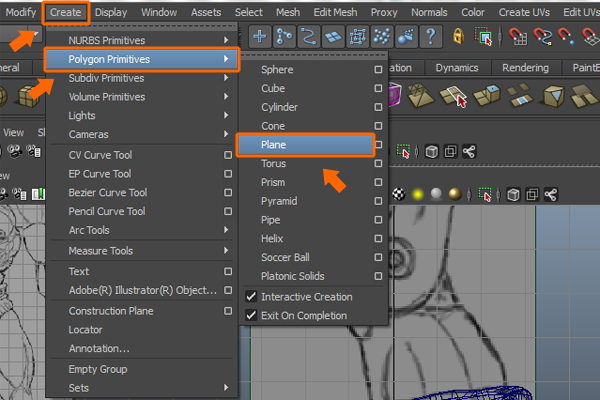
Task: Click the scattered points toolbar icon
Action: 382,37
